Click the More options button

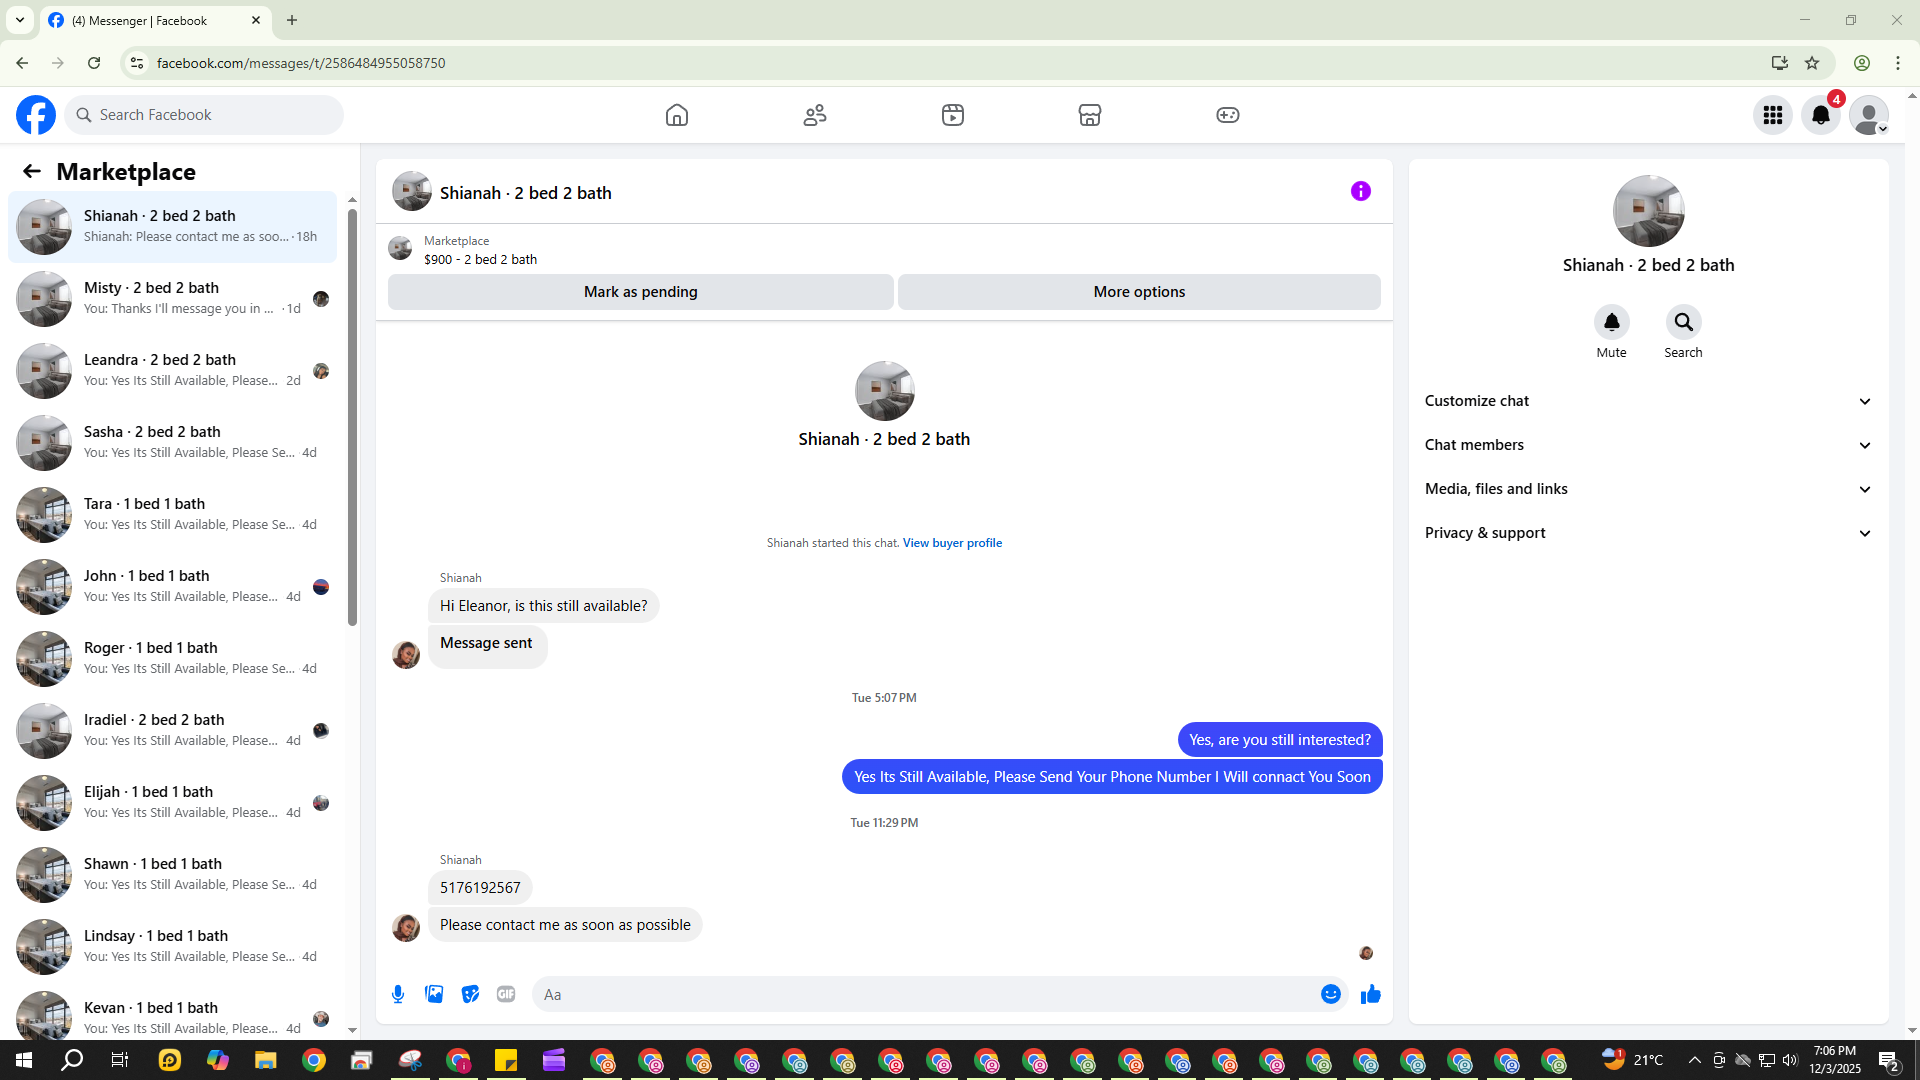(1139, 292)
